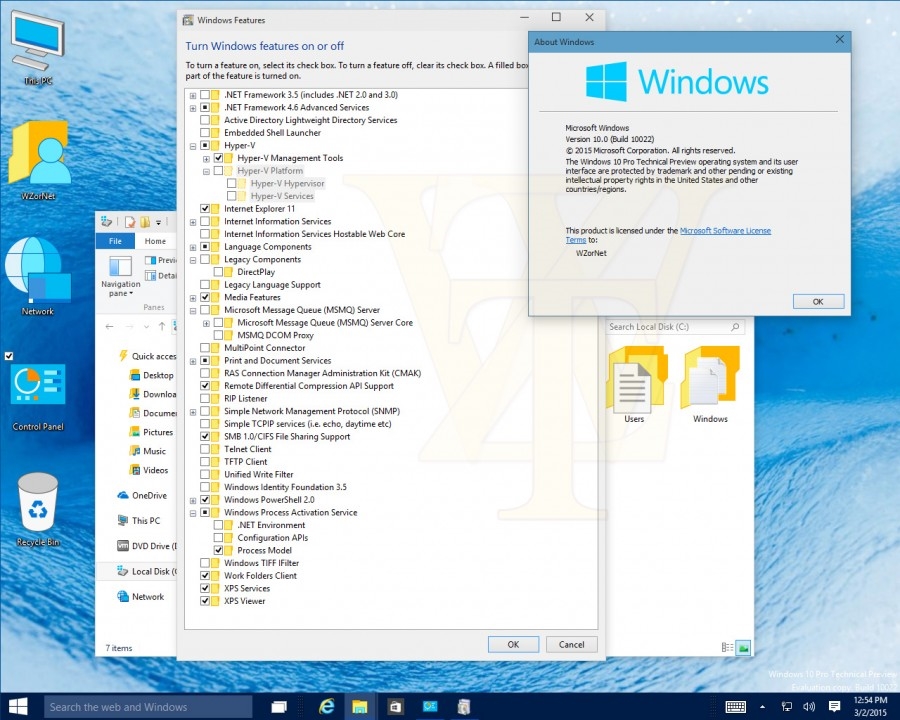Launch Internet Explorer from the taskbar
Viewport: 900px width, 720px height.
click(x=326, y=706)
